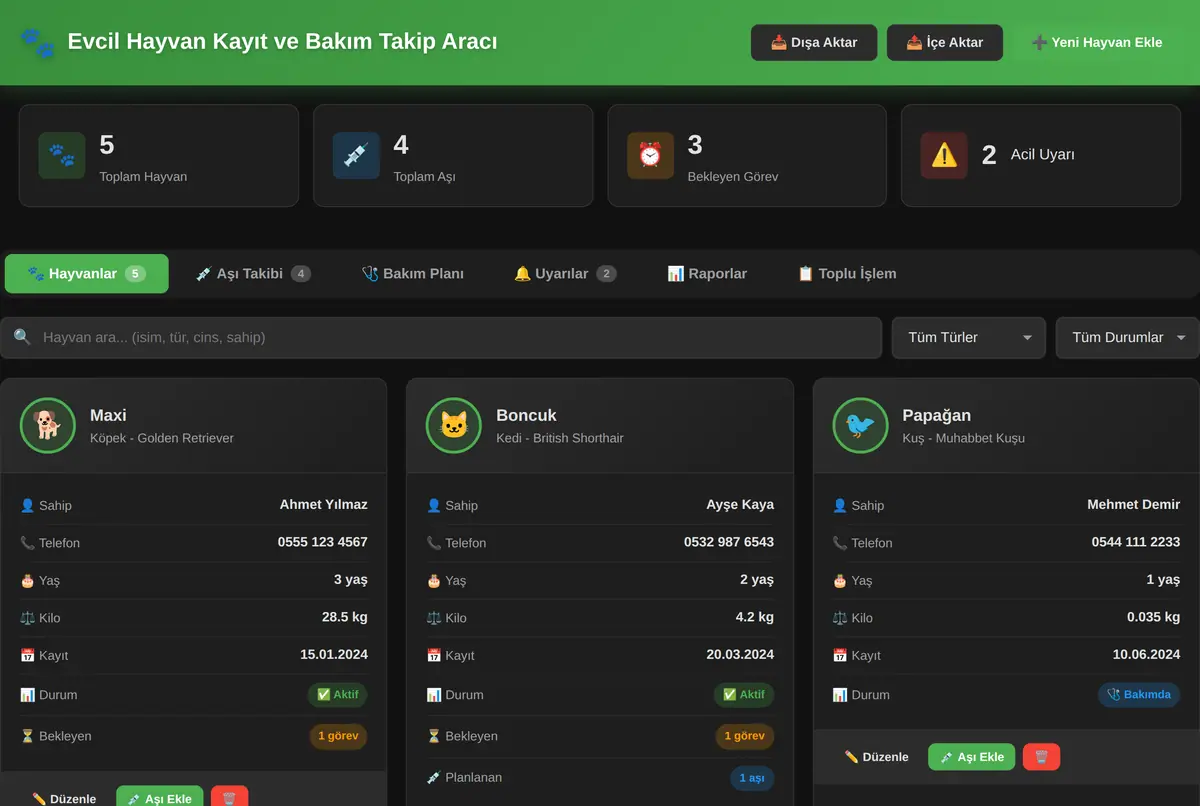1200x806 pixels.
Task: Click the Toplam Aşı count 4
Action: [401, 145]
